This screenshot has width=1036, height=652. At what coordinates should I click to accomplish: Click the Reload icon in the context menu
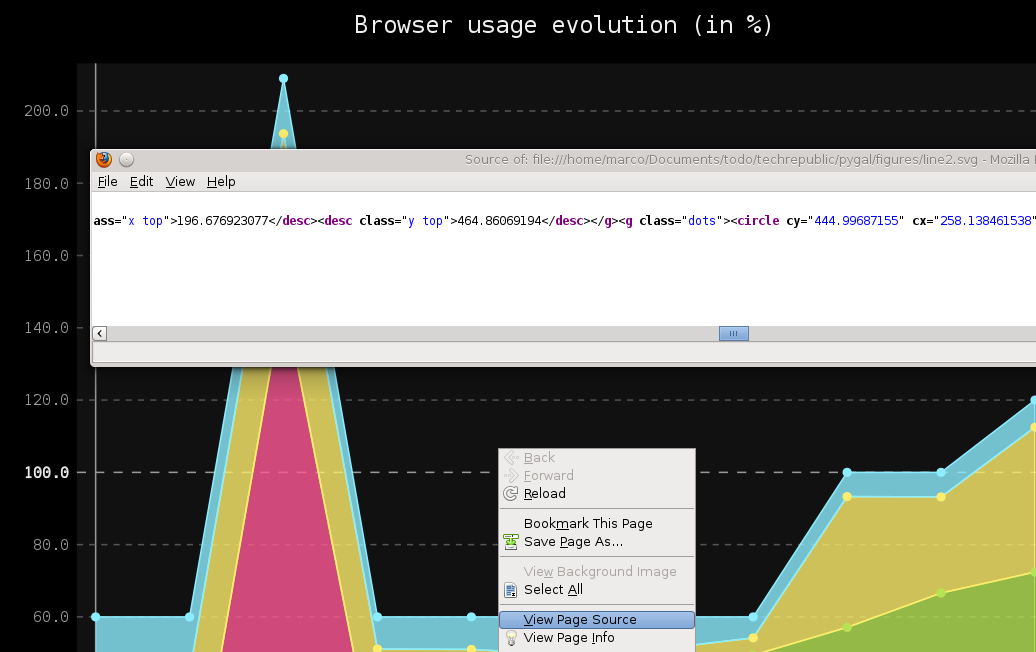tap(513, 493)
